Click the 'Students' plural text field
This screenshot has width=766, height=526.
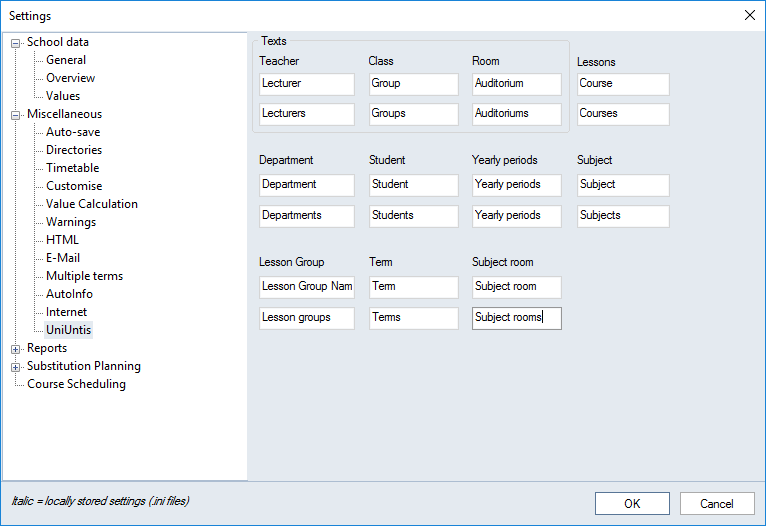(413, 216)
